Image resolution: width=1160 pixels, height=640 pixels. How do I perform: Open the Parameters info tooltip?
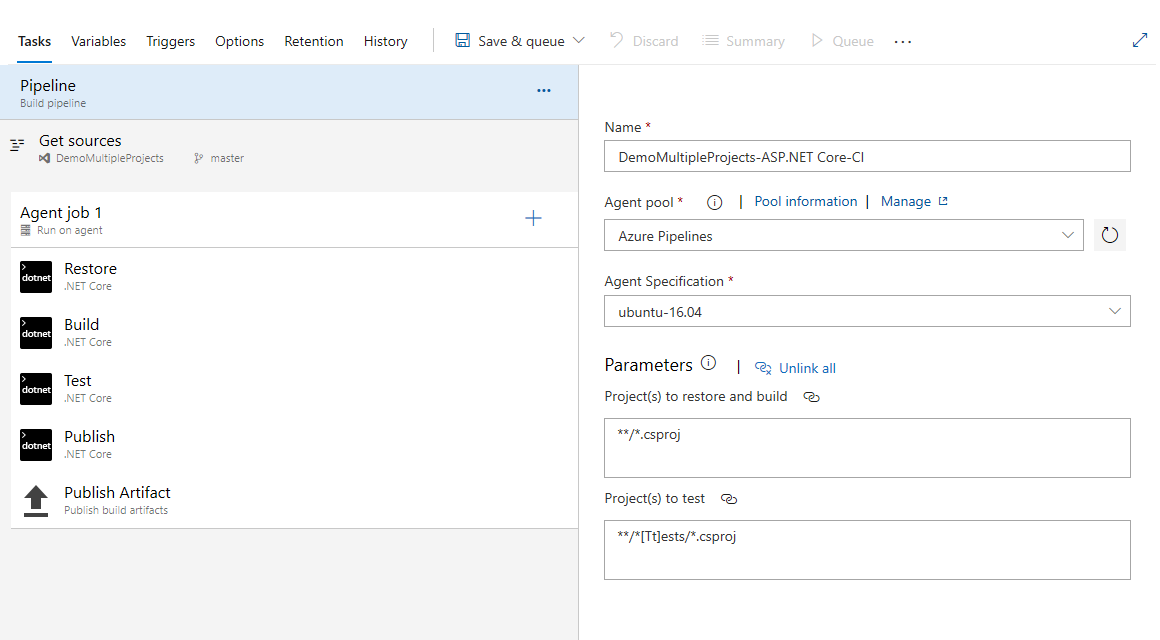[709, 363]
